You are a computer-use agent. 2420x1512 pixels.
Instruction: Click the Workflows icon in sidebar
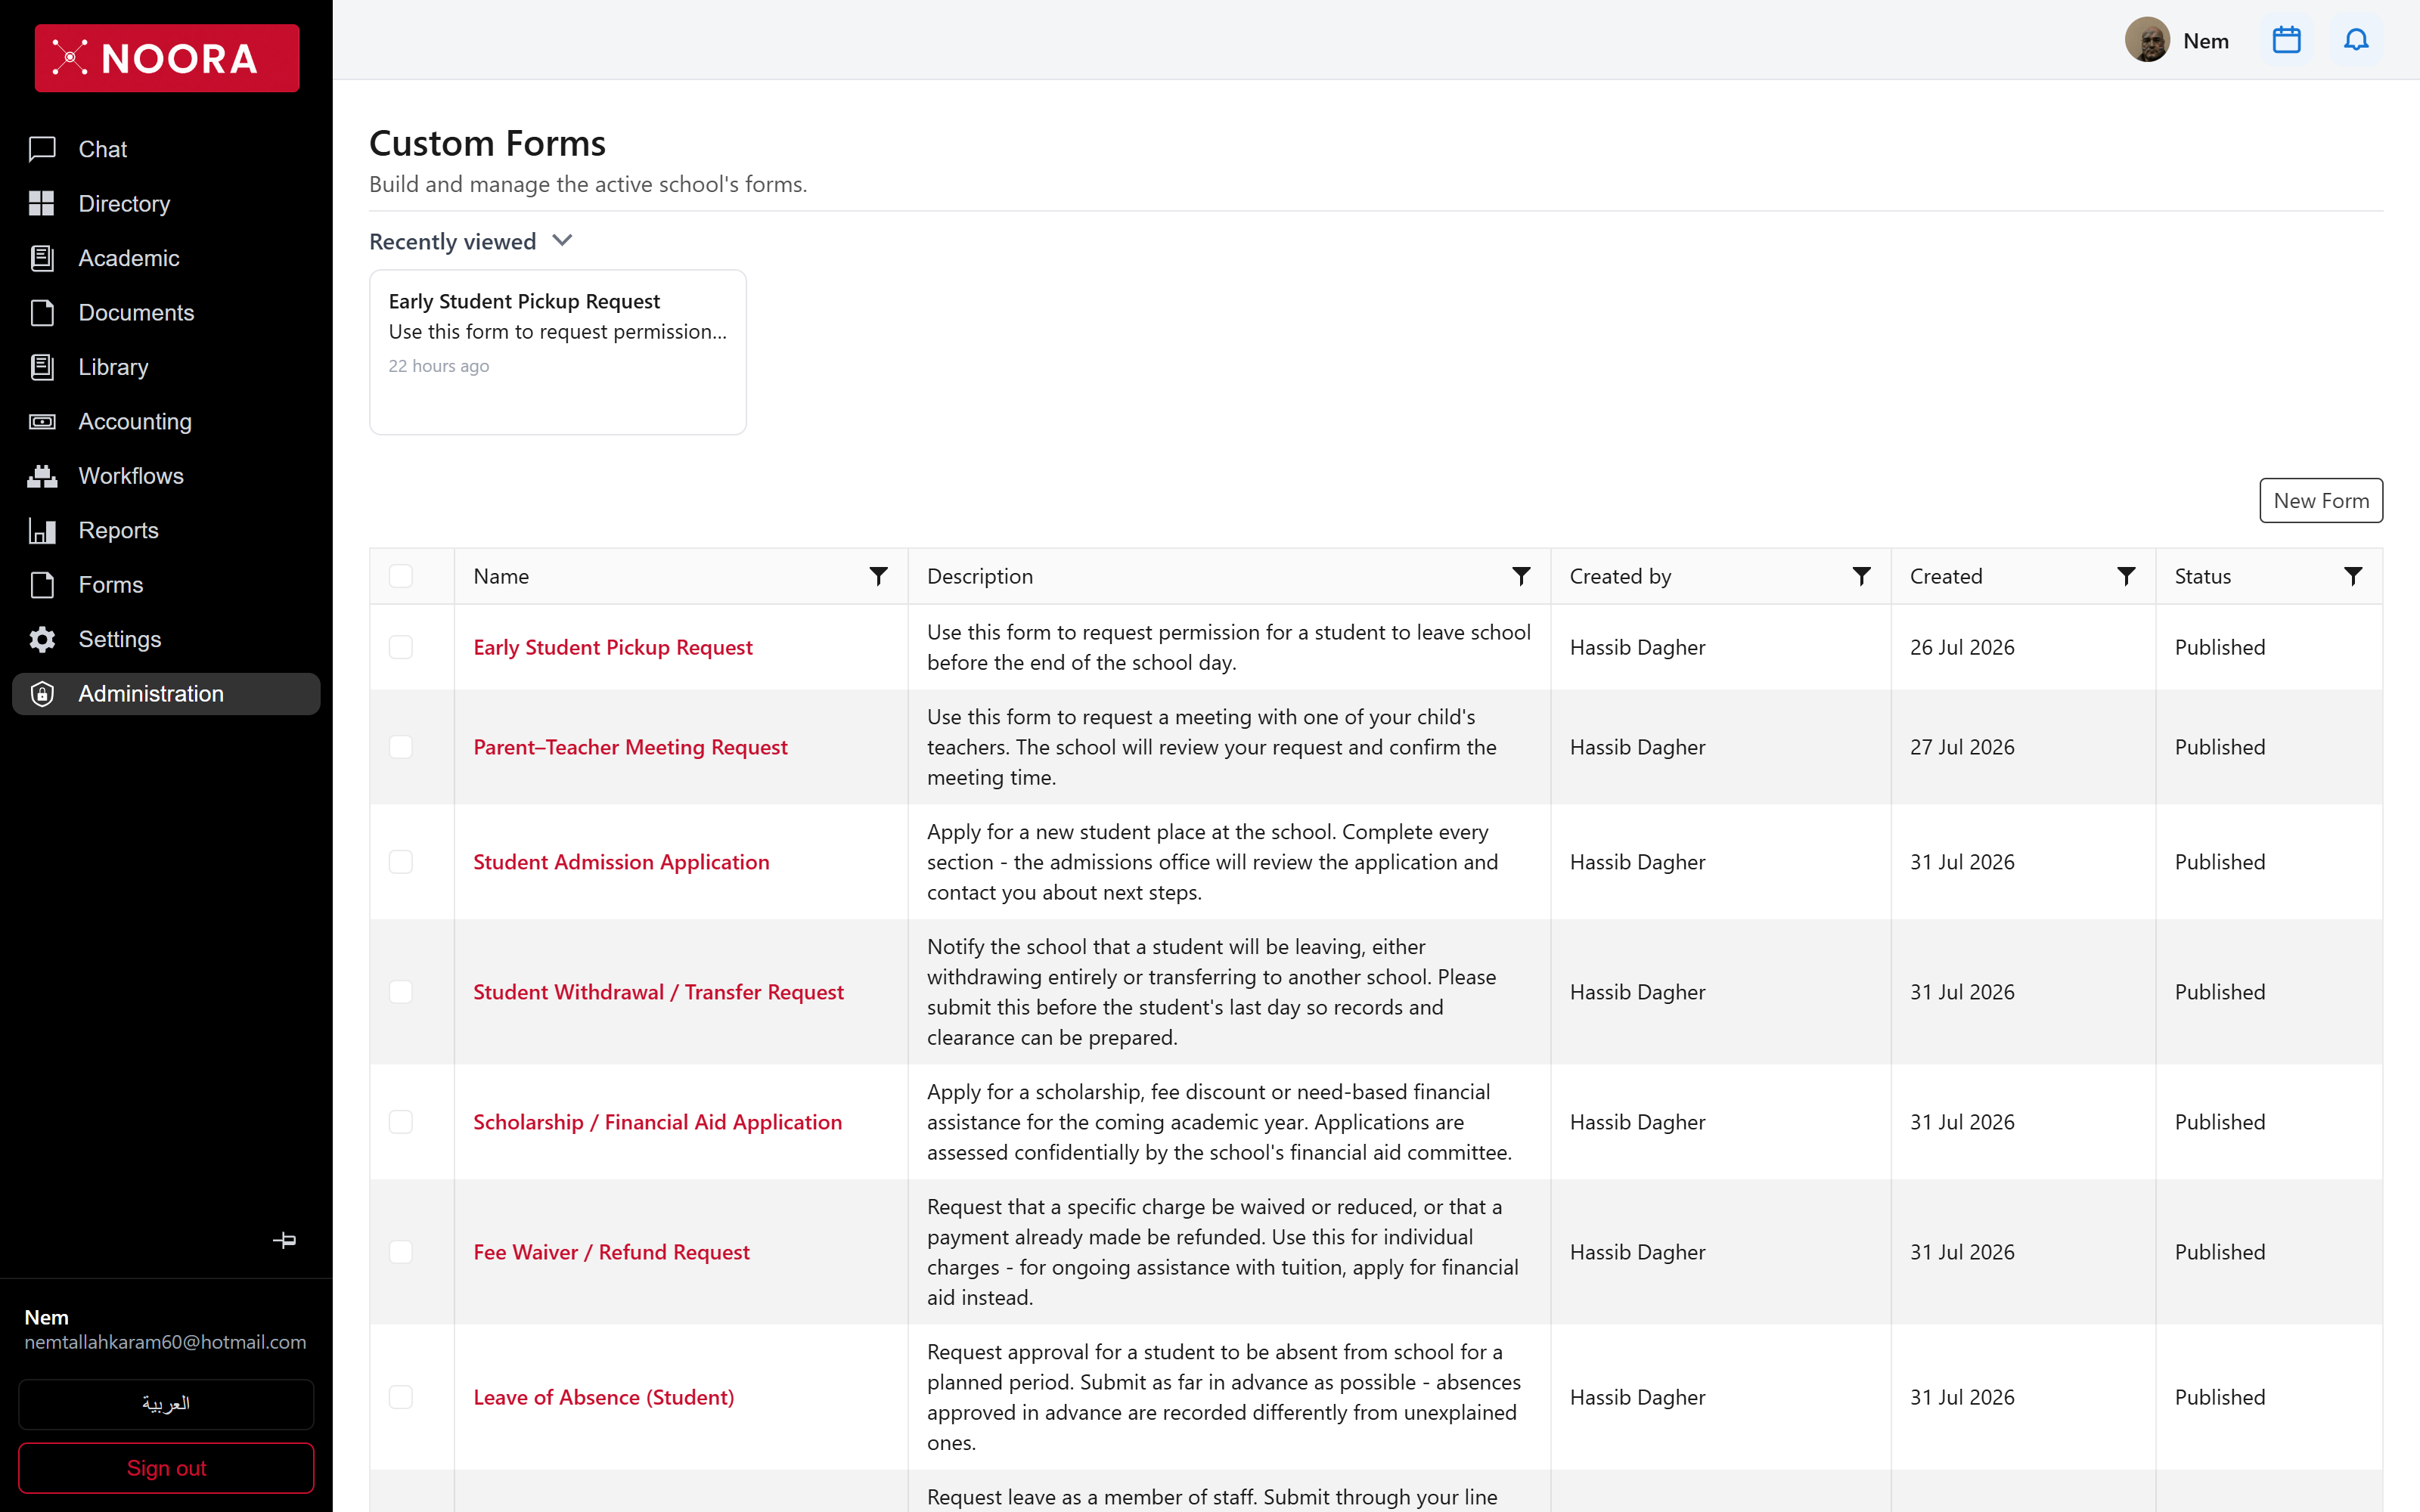(x=42, y=476)
